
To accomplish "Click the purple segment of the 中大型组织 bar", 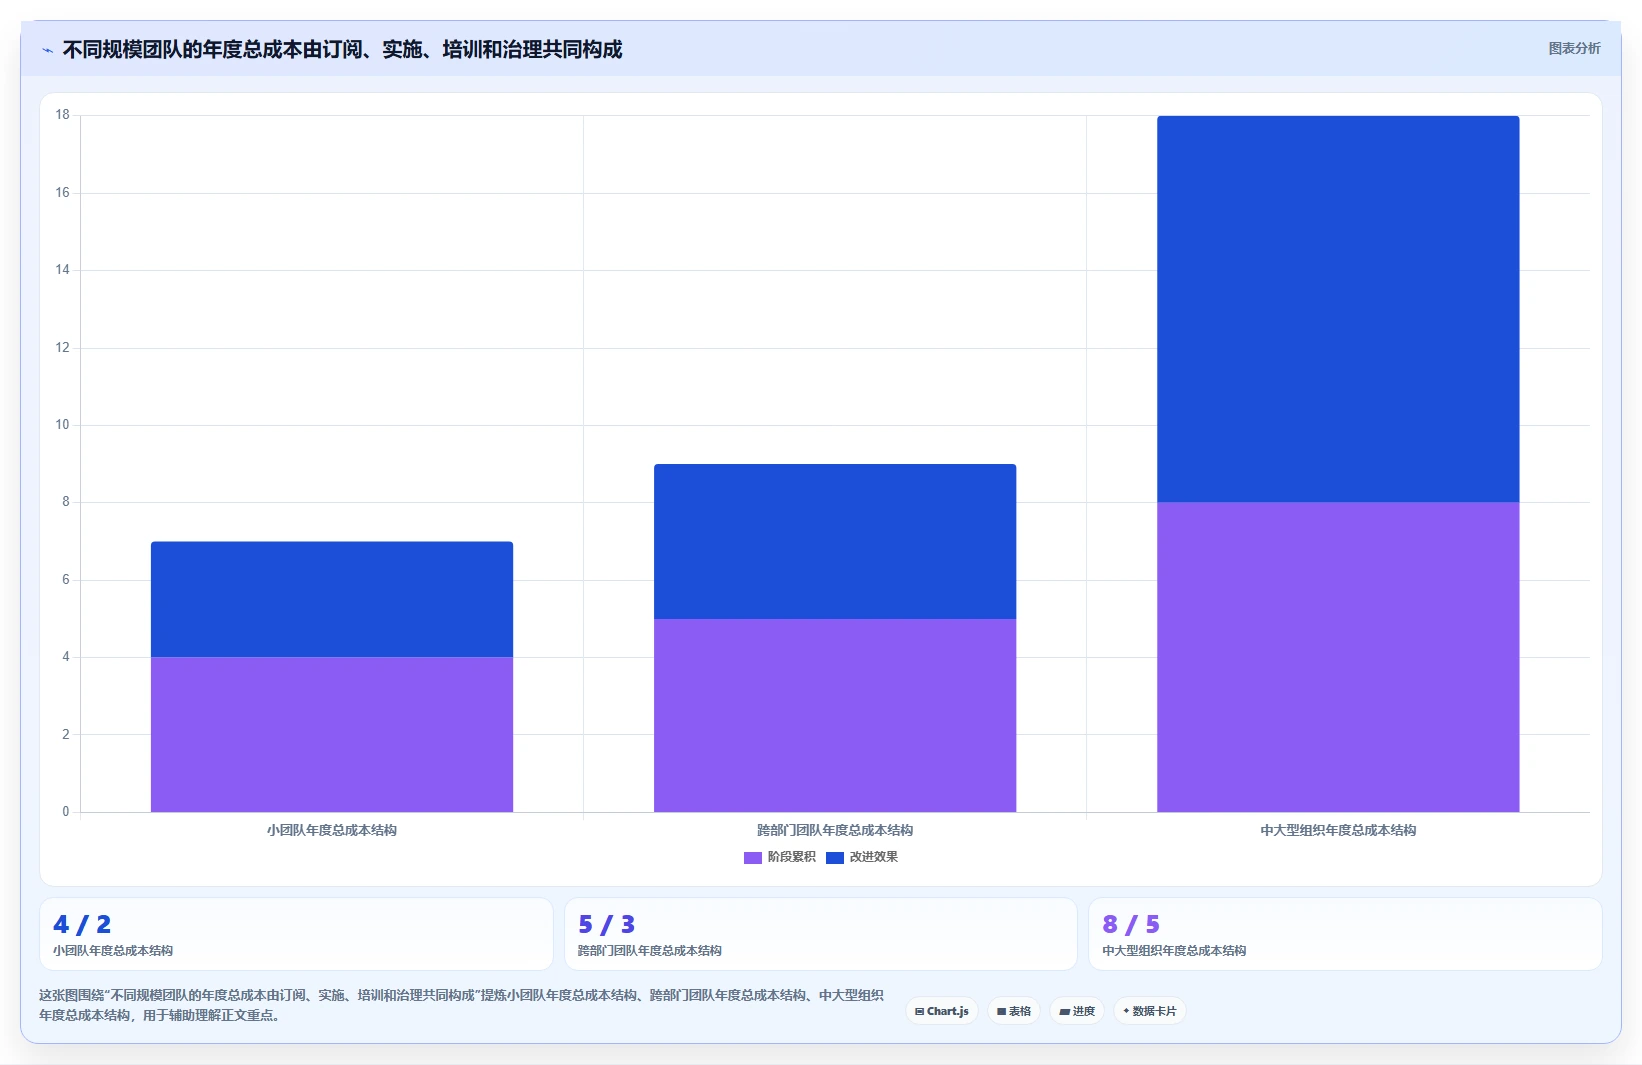I will point(1338,657).
